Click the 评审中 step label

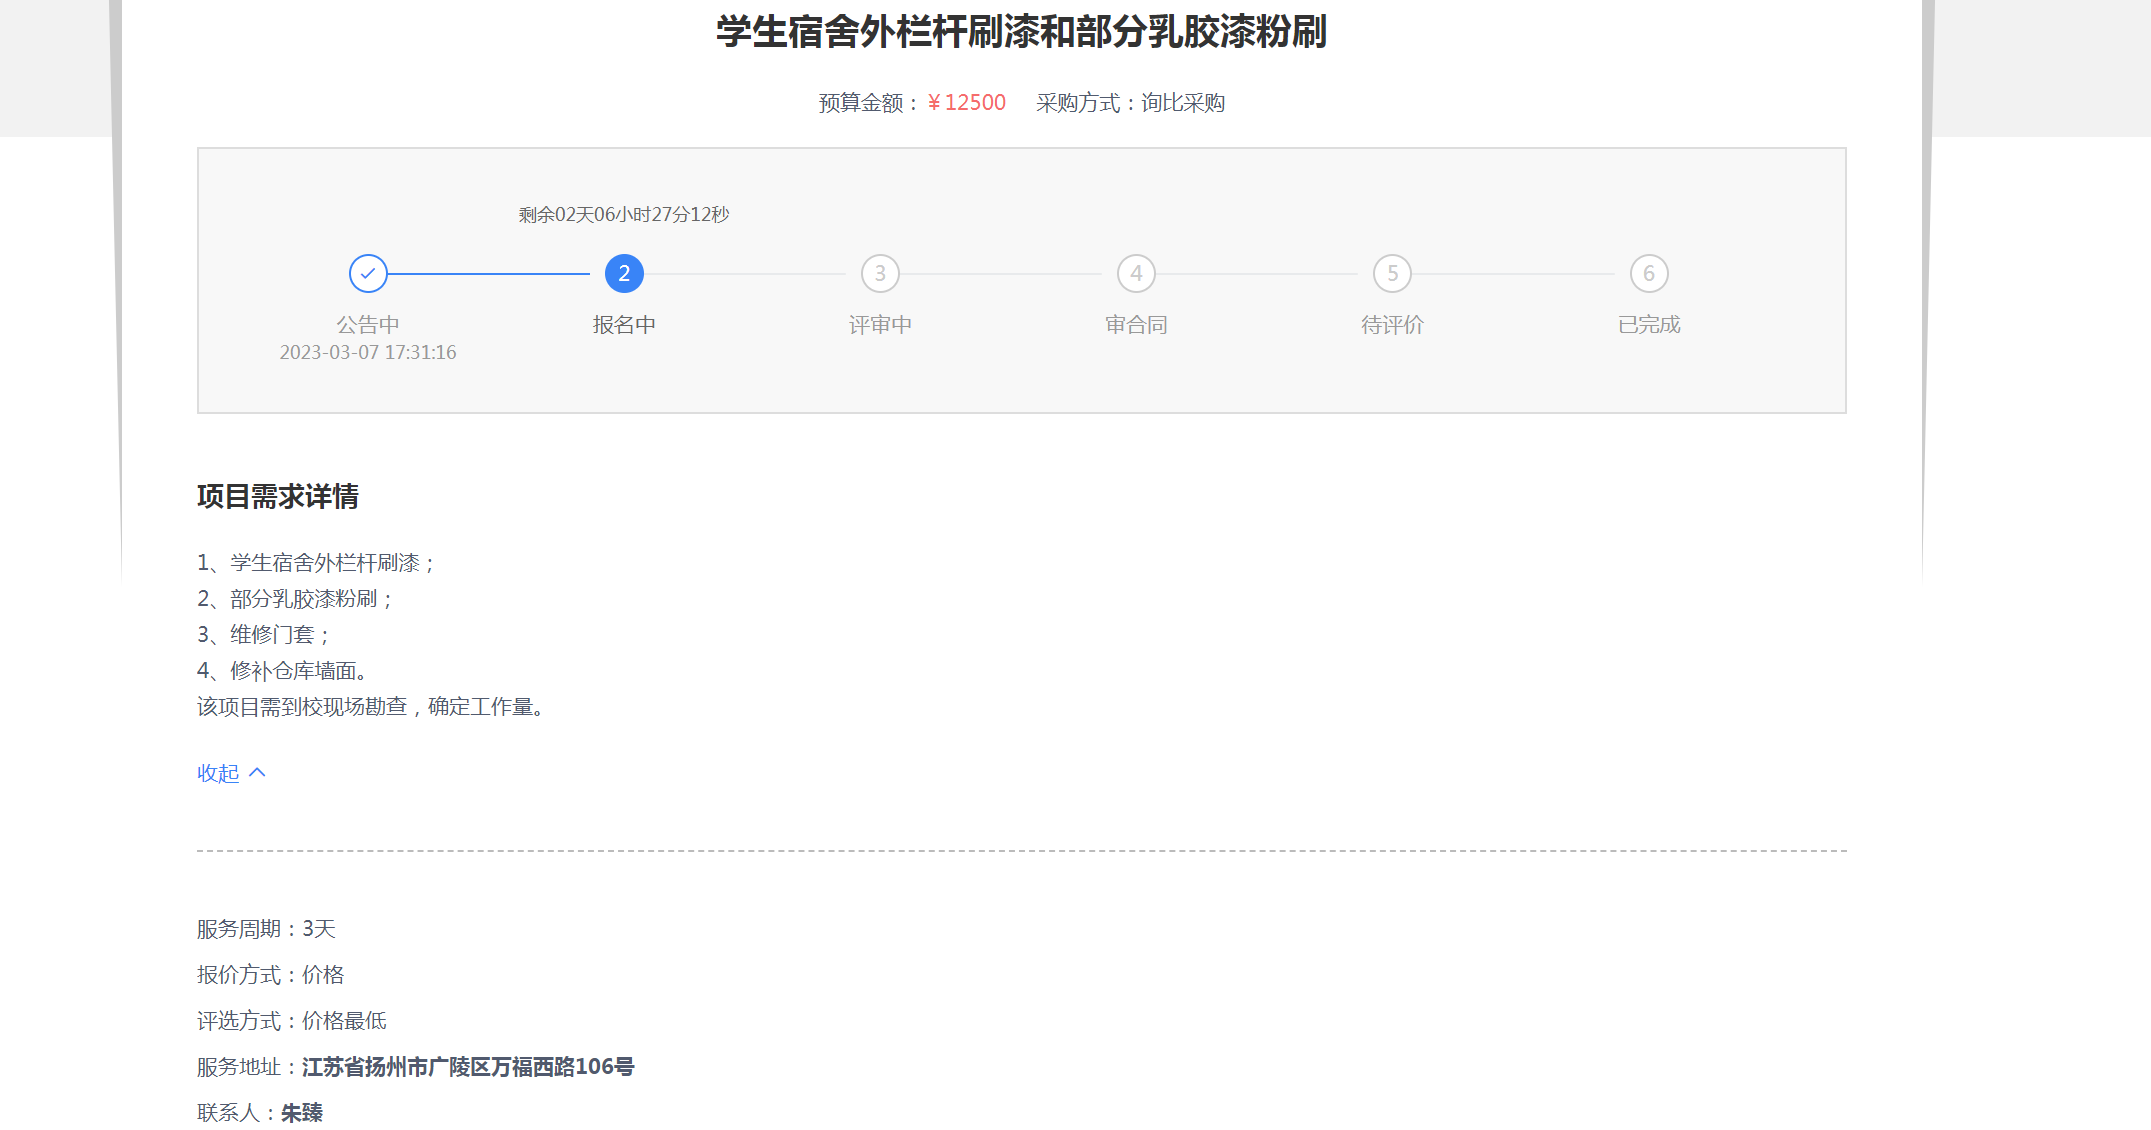click(880, 325)
